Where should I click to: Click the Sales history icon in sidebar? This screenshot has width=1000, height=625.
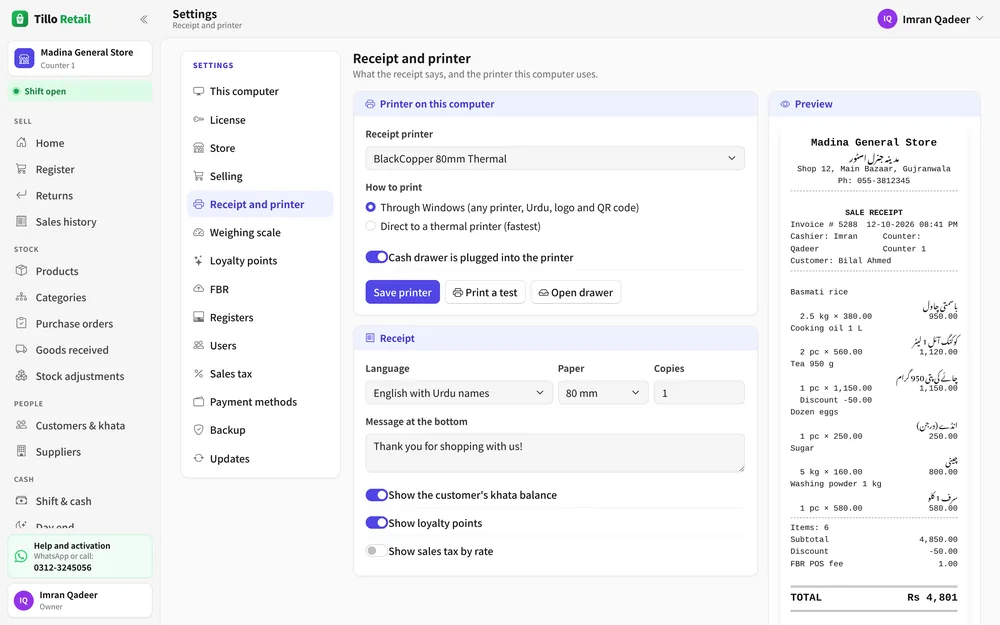pos(22,221)
